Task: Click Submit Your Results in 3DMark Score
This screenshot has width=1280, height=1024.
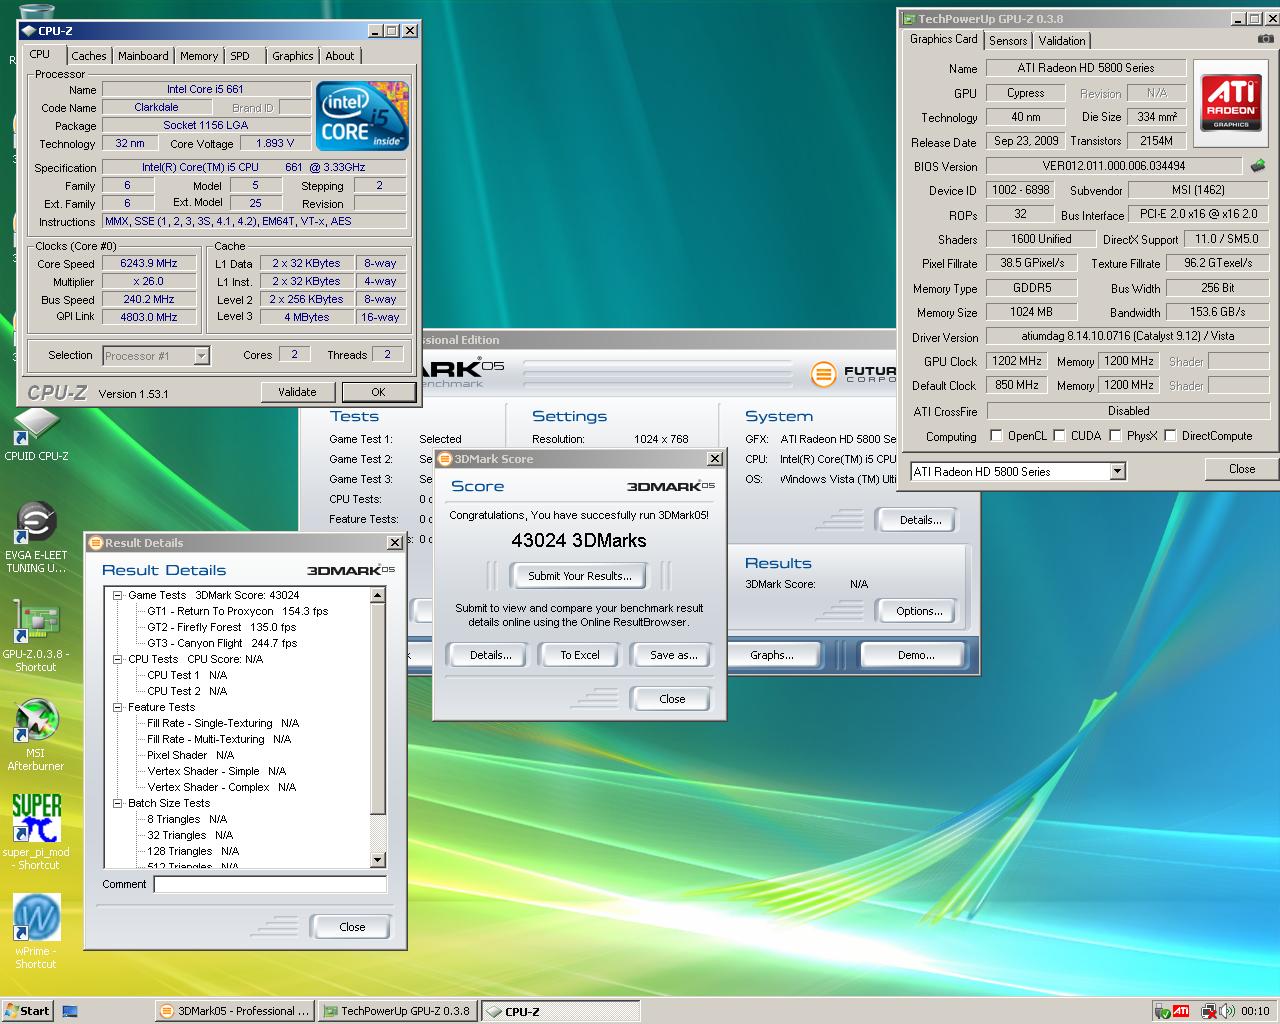Action: click(580, 576)
